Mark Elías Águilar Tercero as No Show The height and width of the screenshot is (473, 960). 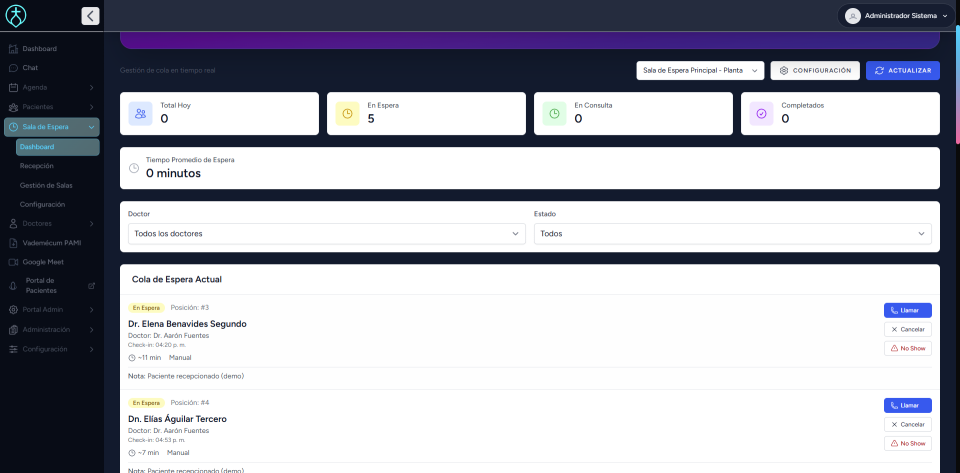(x=907, y=443)
